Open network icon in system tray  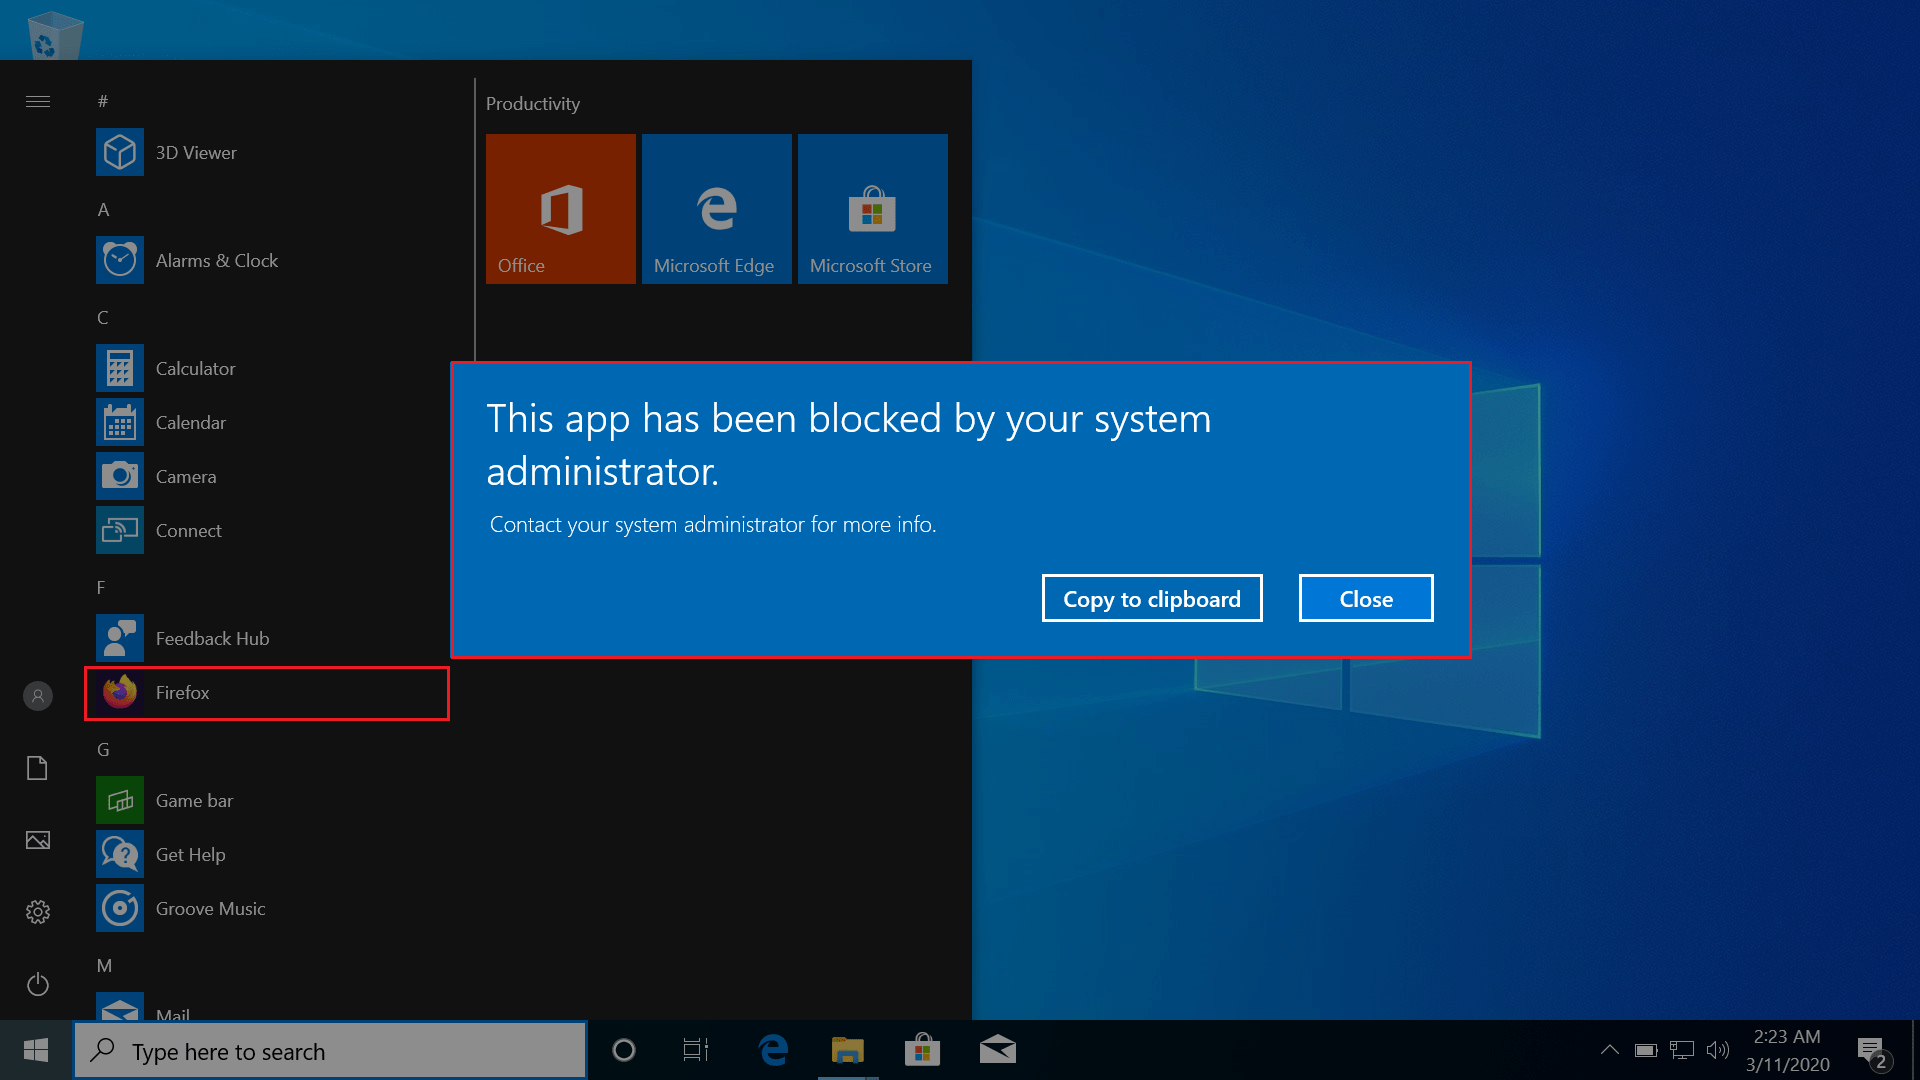pyautogui.click(x=1682, y=1050)
